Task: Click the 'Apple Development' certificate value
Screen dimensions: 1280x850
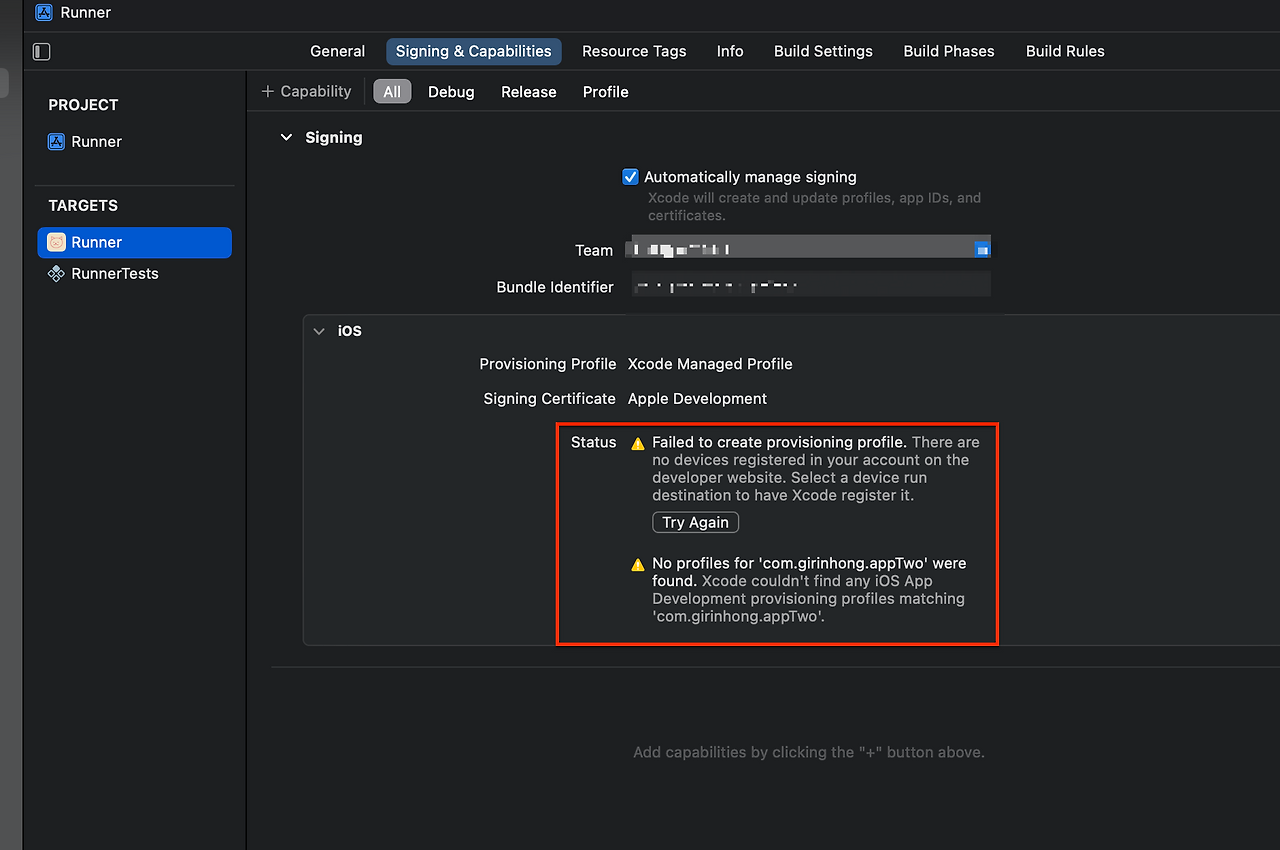Action: coord(698,399)
